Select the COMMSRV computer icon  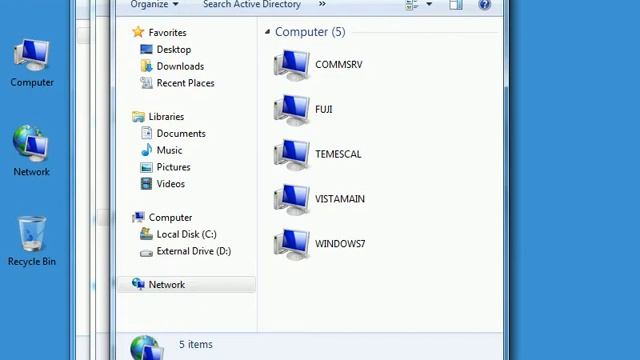click(291, 64)
